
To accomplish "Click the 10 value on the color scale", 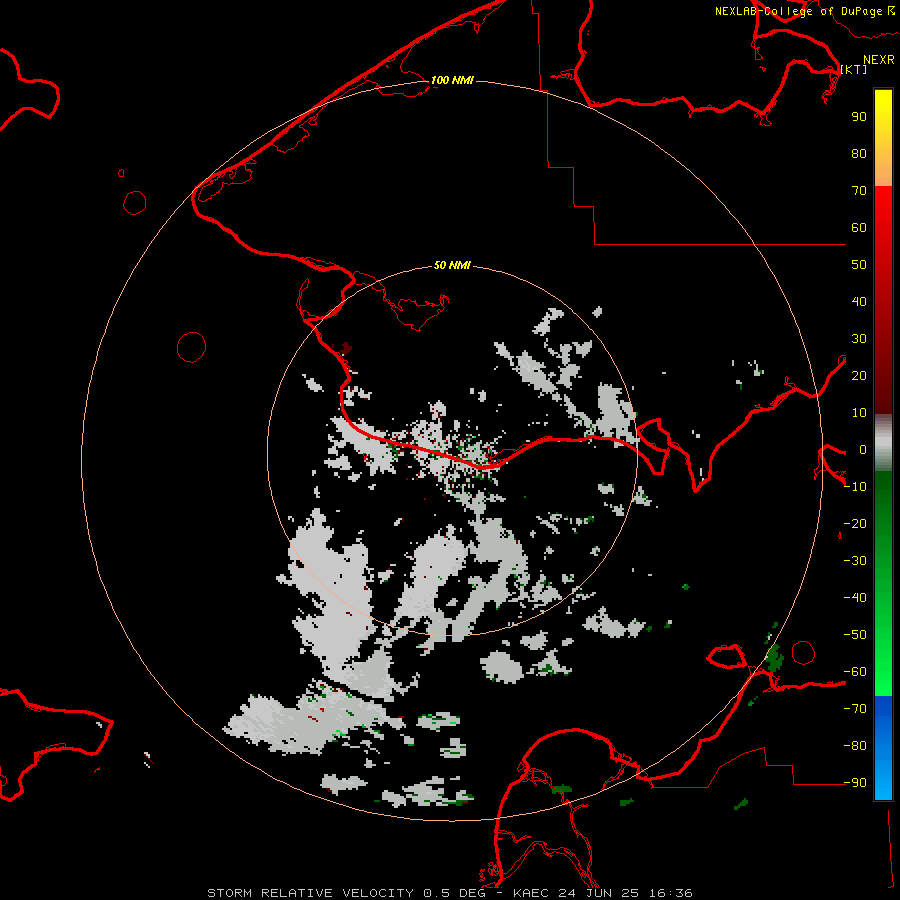I will point(859,413).
